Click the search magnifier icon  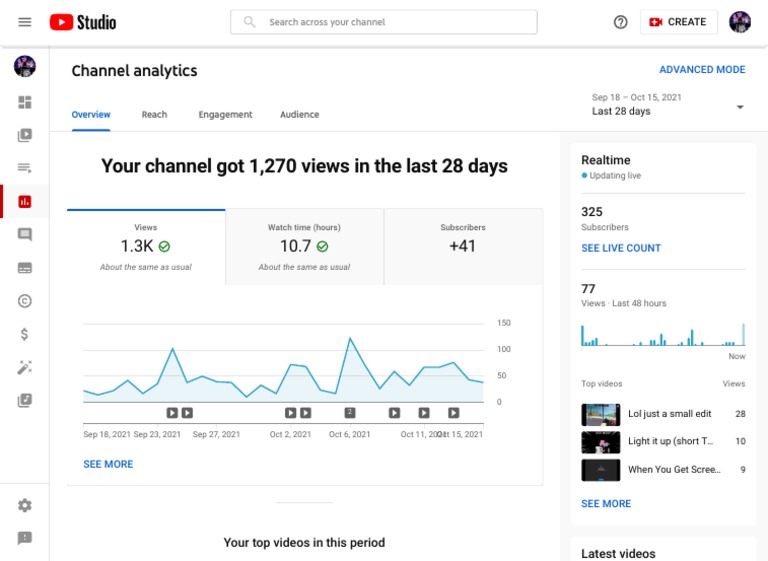[x=249, y=22]
